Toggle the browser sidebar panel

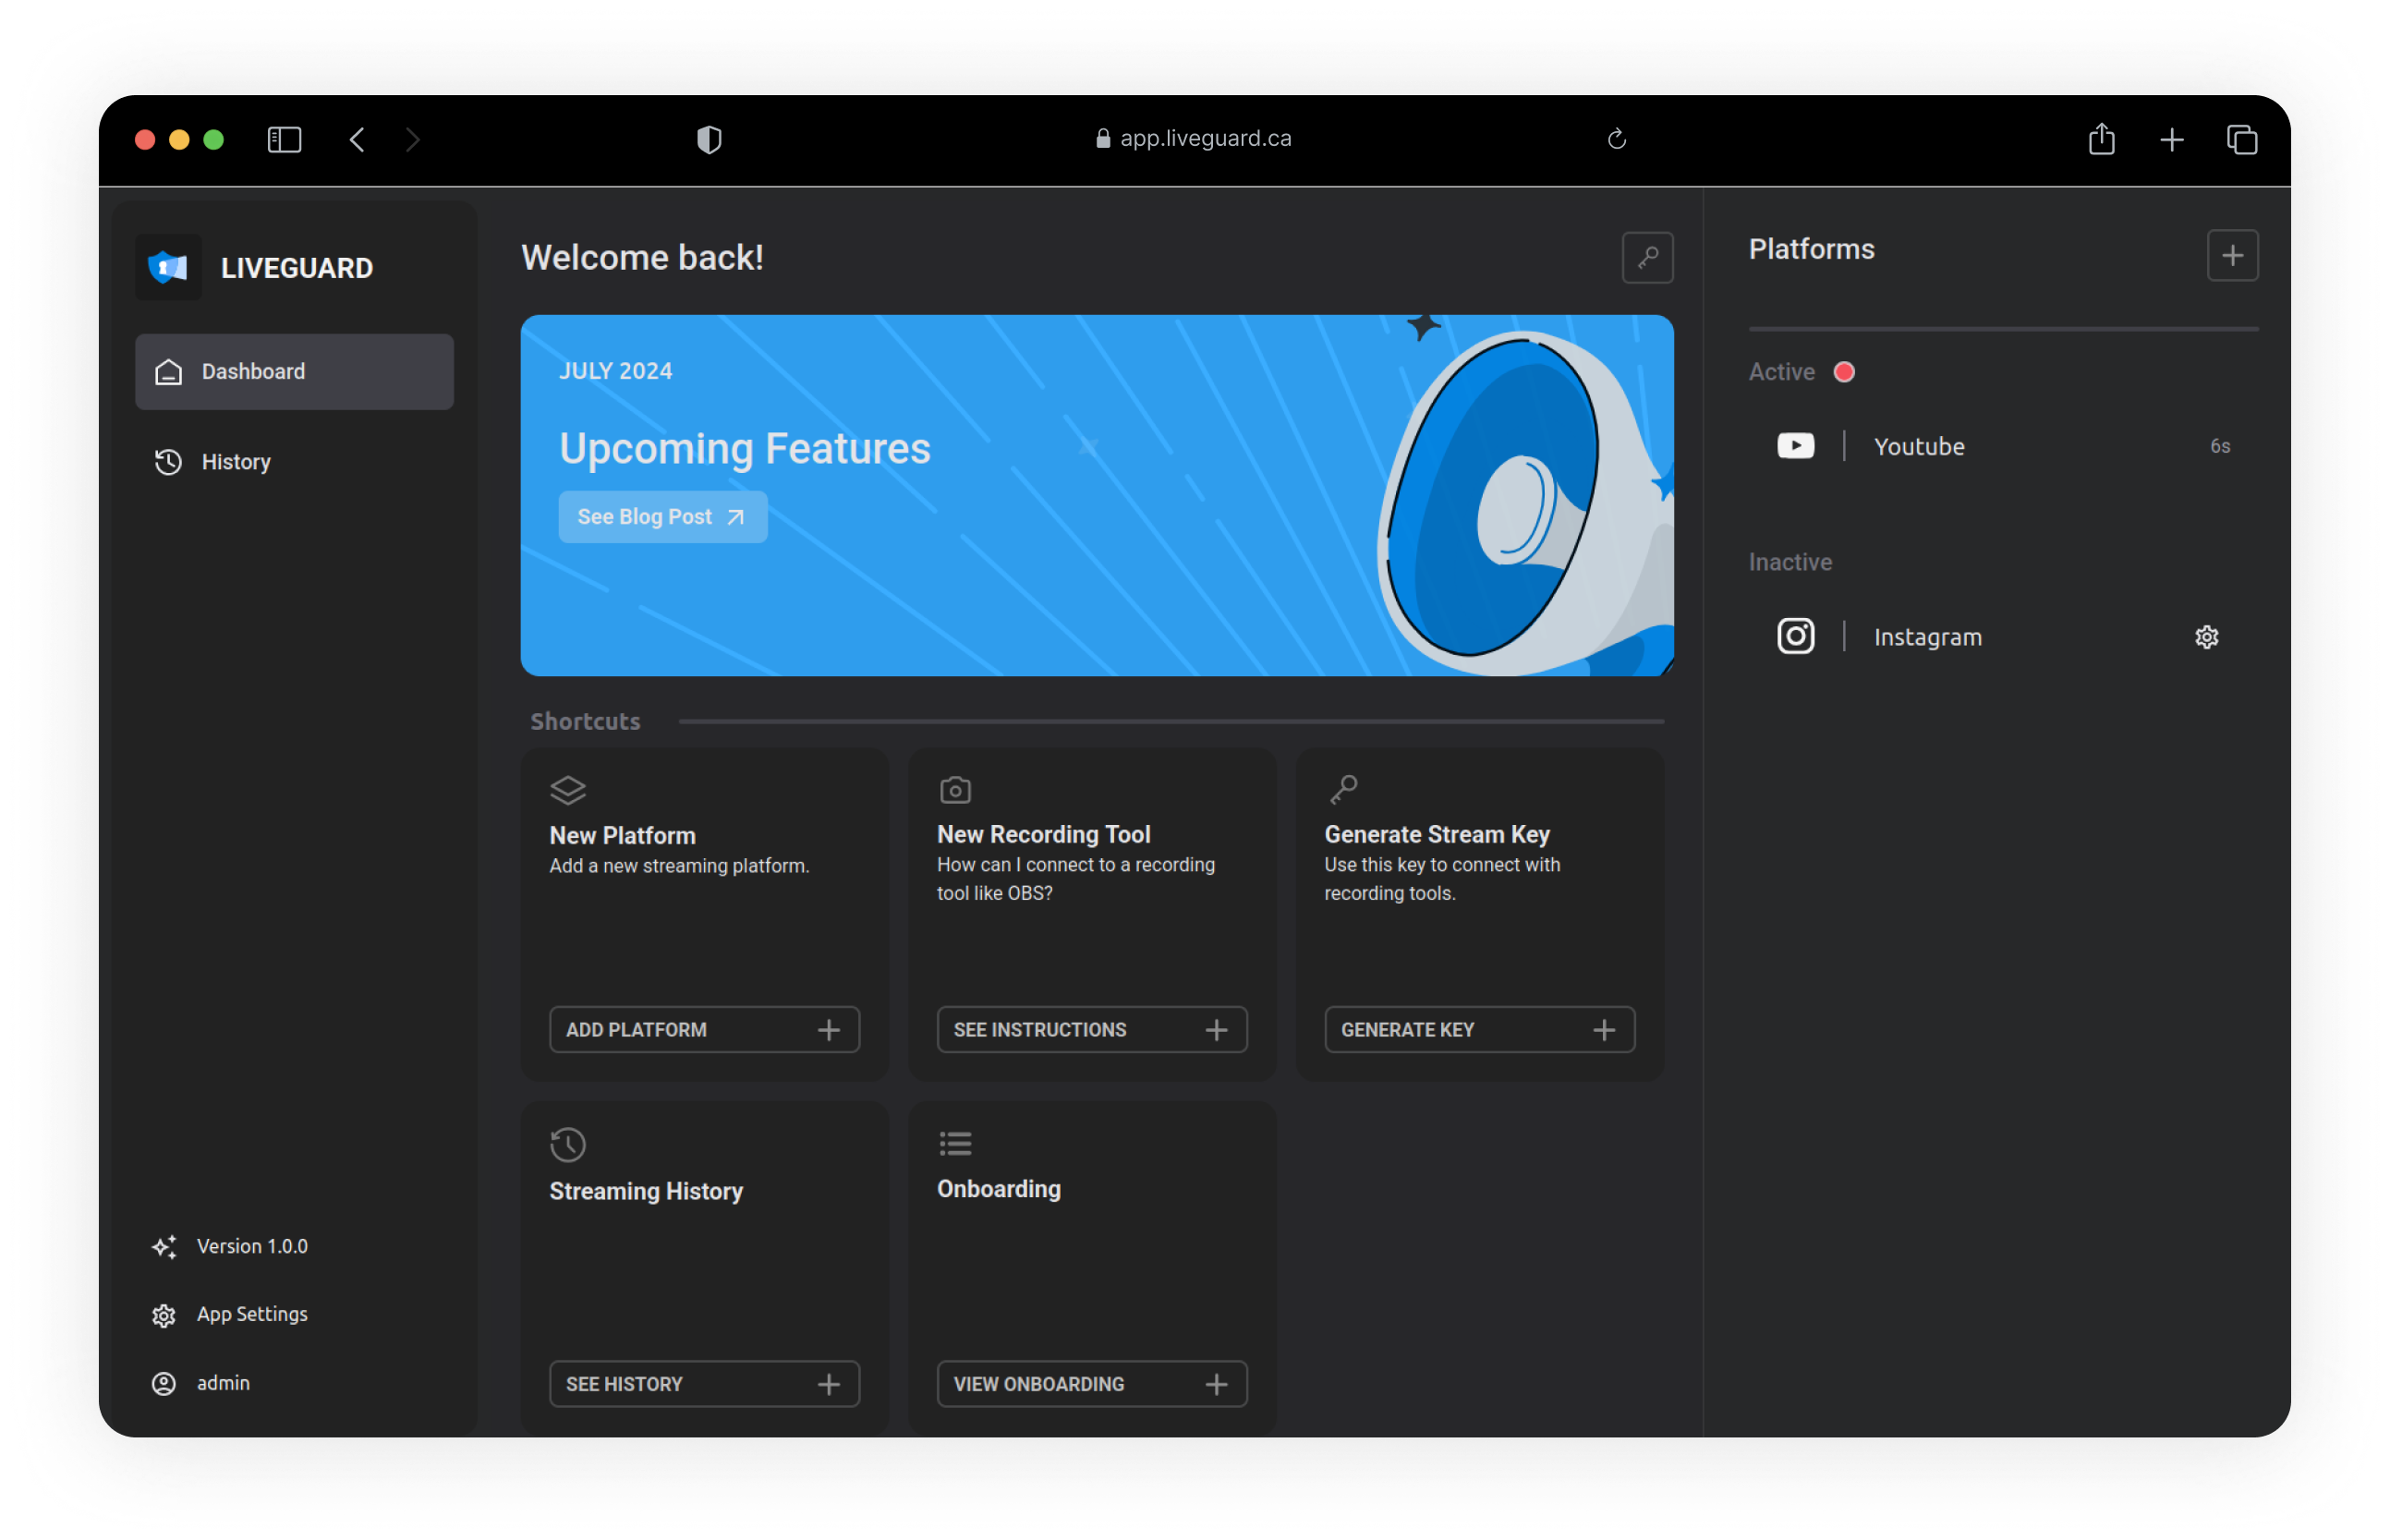pyautogui.click(x=284, y=139)
